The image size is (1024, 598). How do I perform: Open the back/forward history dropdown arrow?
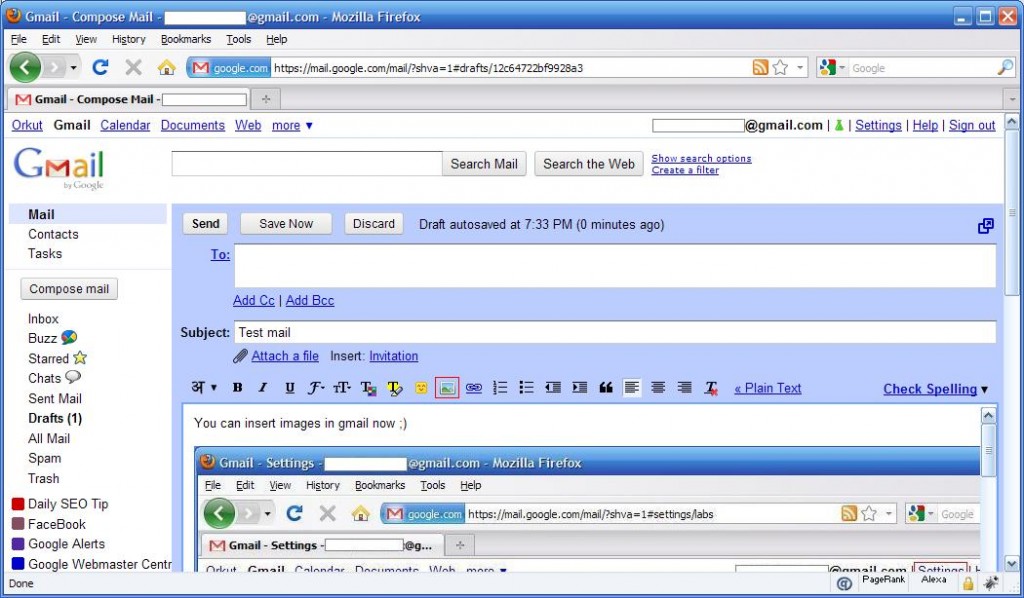point(73,67)
